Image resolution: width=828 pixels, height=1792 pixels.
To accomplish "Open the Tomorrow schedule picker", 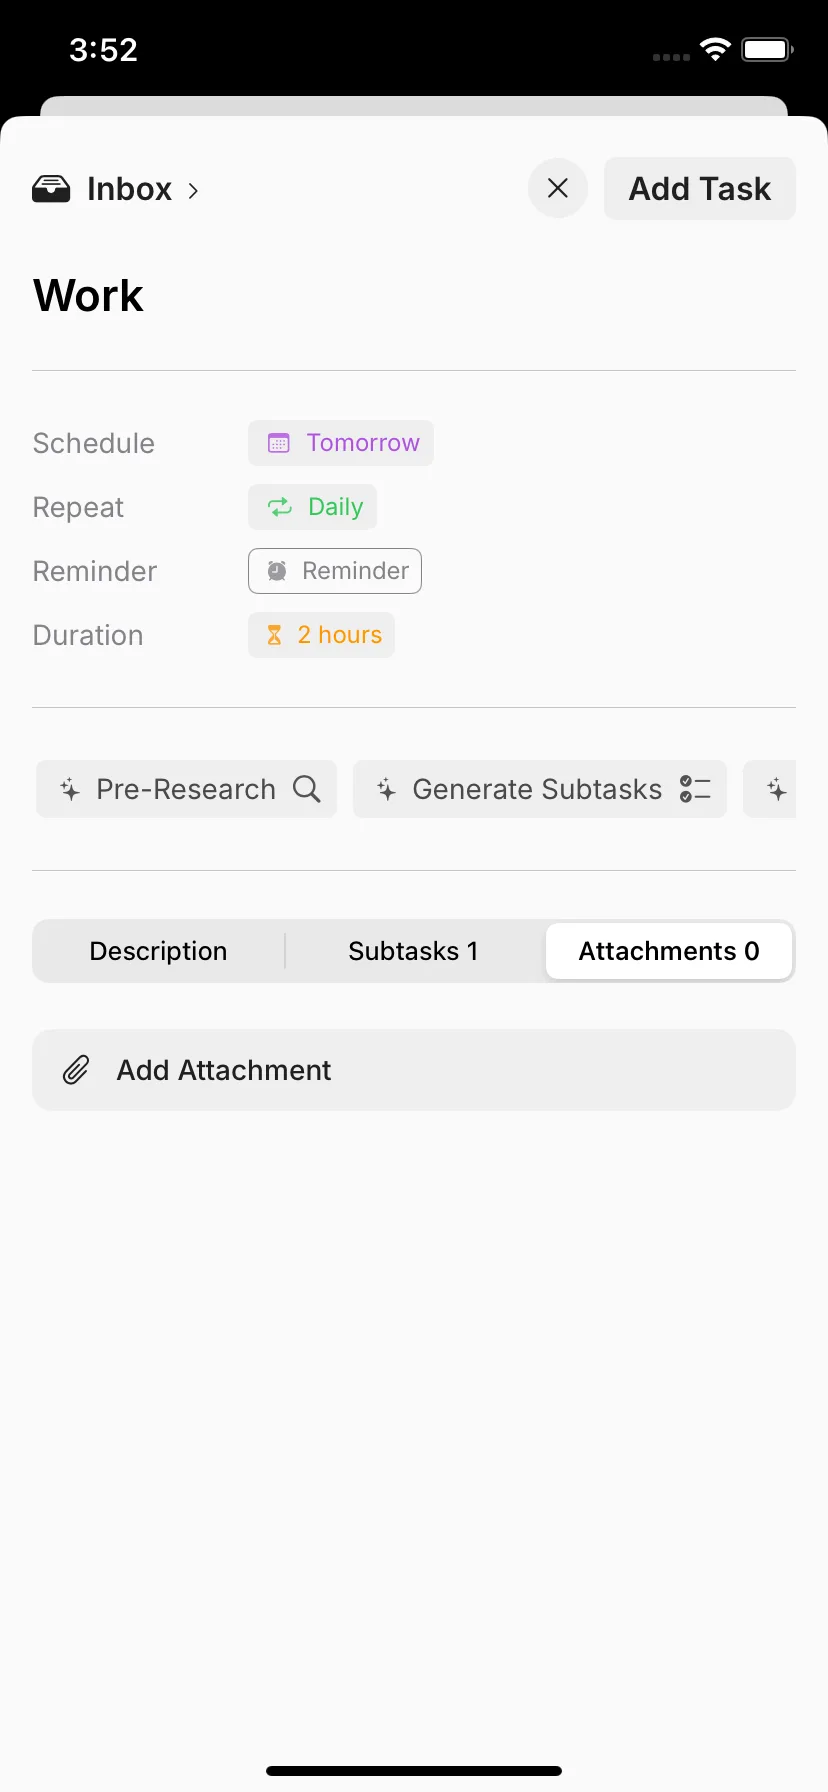I will pyautogui.click(x=341, y=443).
